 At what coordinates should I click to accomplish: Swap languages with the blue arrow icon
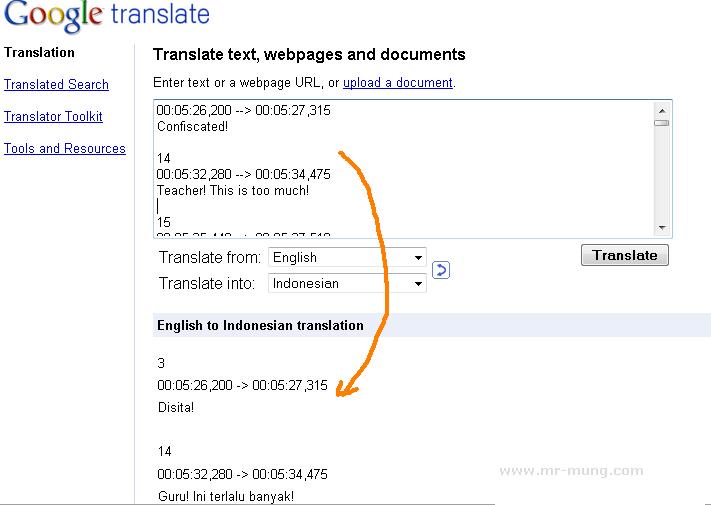click(x=441, y=270)
